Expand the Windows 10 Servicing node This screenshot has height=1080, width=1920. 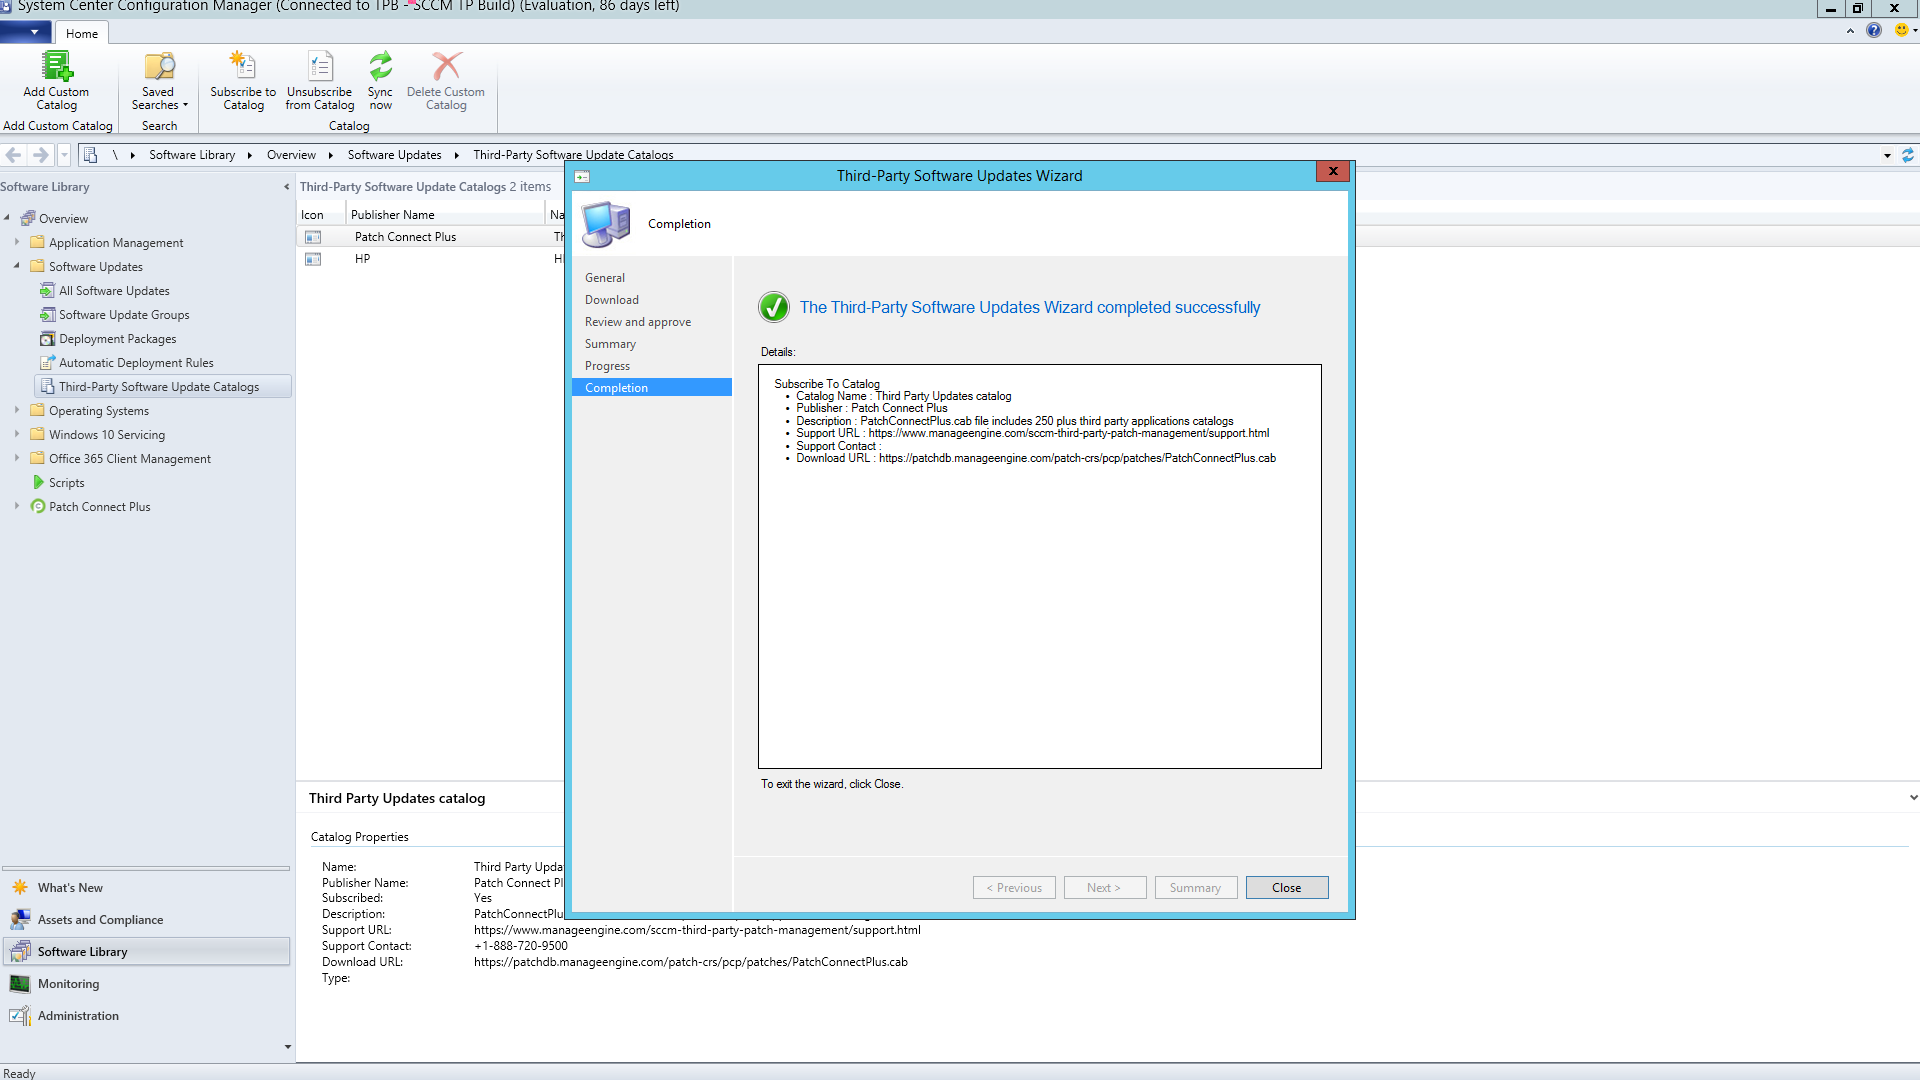pyautogui.click(x=17, y=435)
